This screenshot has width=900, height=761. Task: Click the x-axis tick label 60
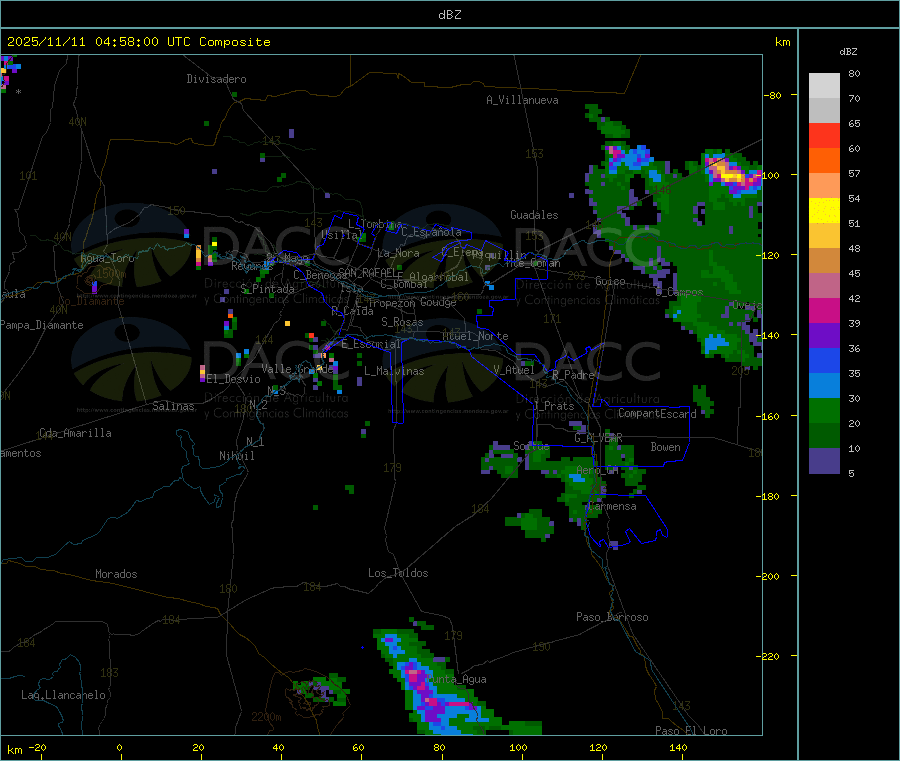tap(358, 747)
